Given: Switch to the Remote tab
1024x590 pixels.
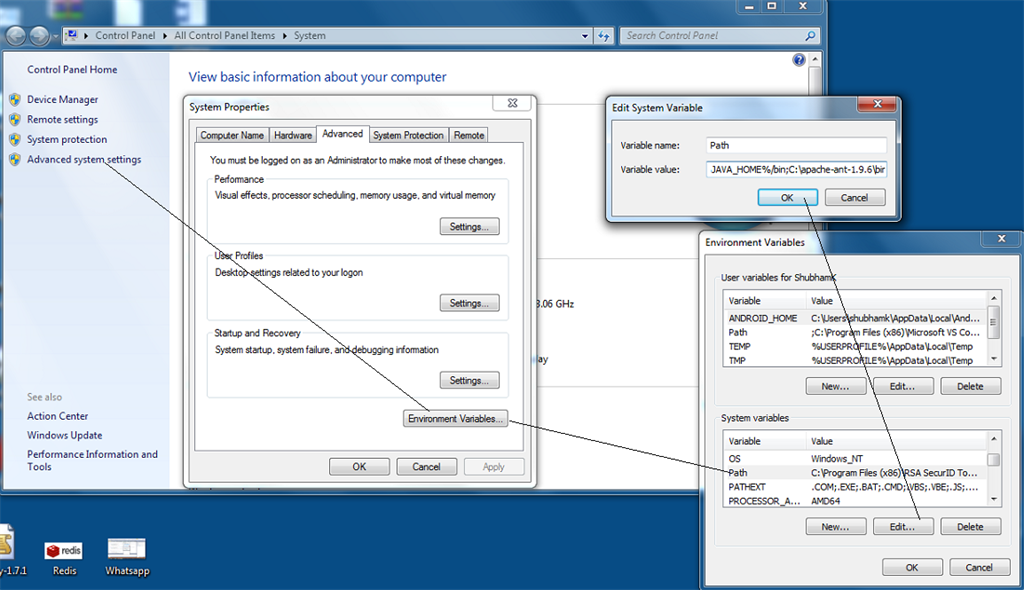Looking at the screenshot, I should pyautogui.click(x=469, y=135).
